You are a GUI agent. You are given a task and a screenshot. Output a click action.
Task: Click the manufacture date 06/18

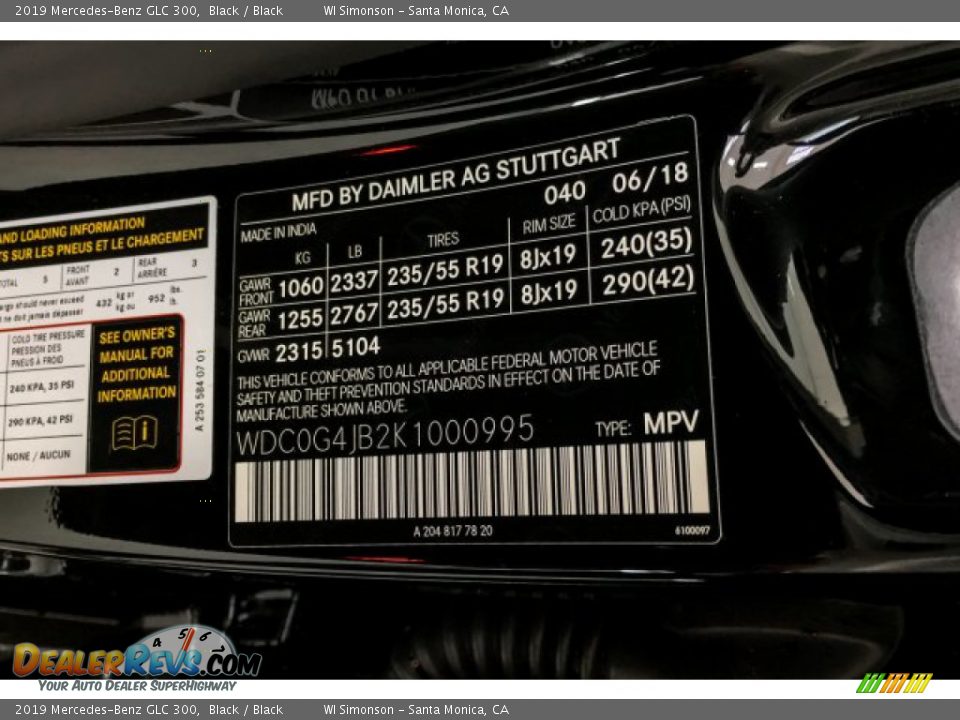point(650,178)
